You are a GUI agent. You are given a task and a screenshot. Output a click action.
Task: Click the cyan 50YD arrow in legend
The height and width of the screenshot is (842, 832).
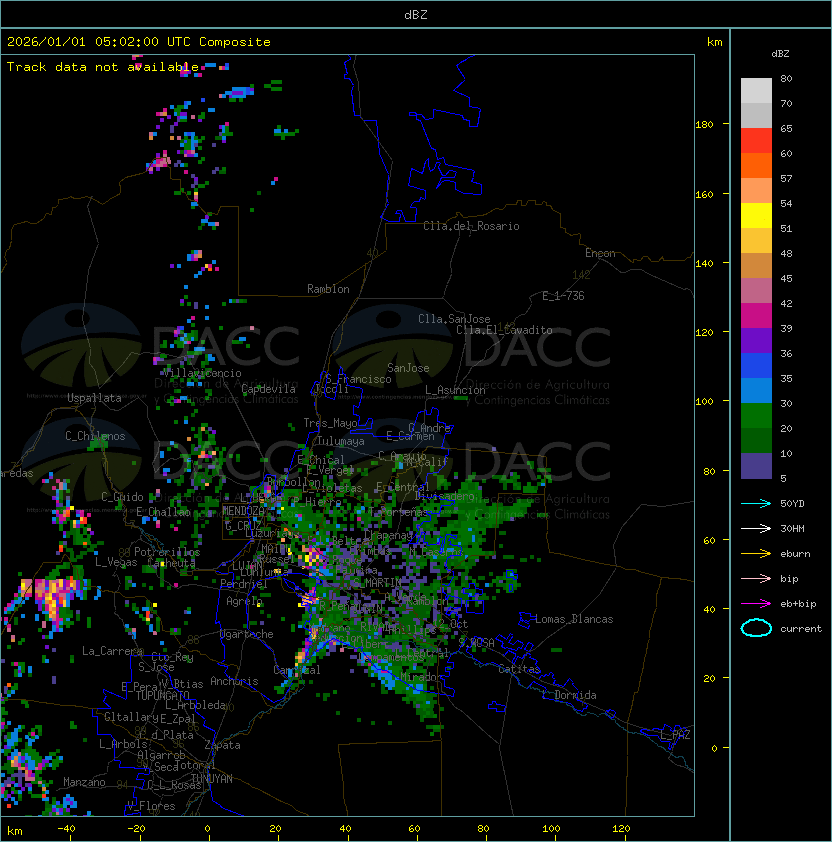756,504
